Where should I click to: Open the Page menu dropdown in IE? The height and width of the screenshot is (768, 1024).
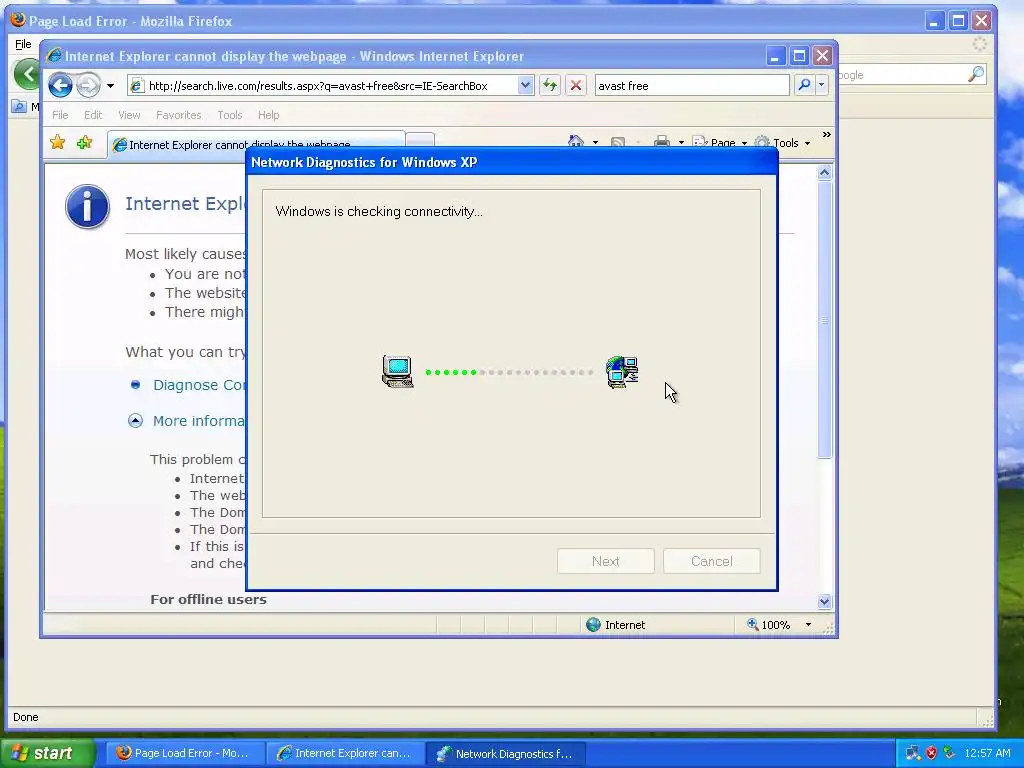[x=720, y=143]
